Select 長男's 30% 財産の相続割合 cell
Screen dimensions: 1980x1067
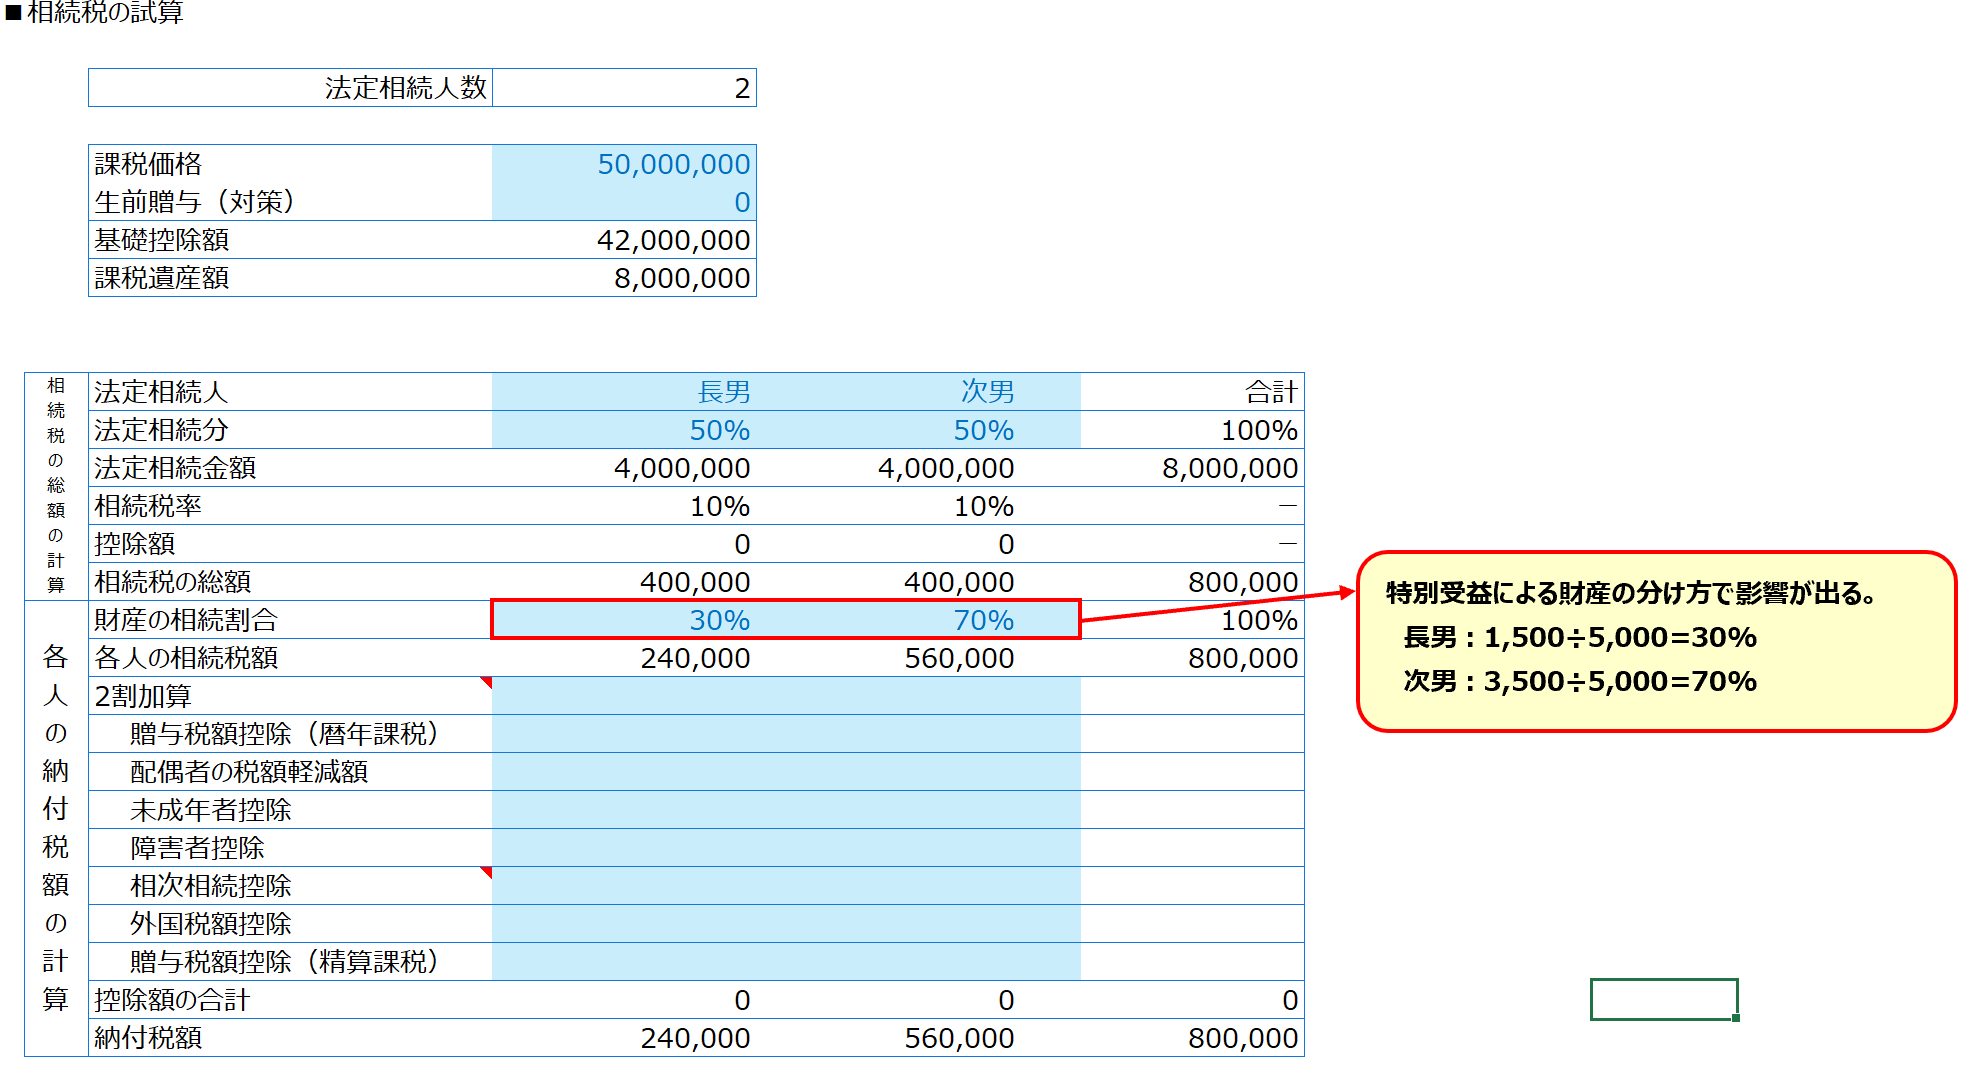point(624,620)
